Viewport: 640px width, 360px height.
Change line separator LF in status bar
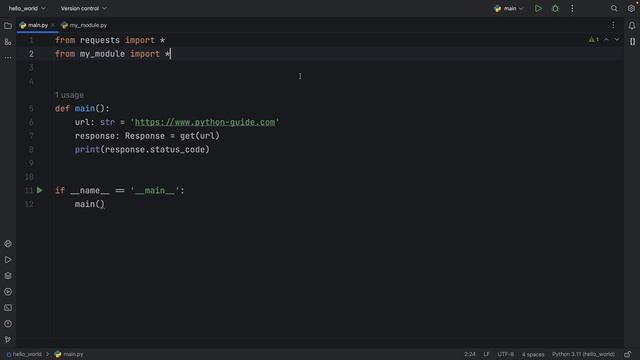[486, 354]
